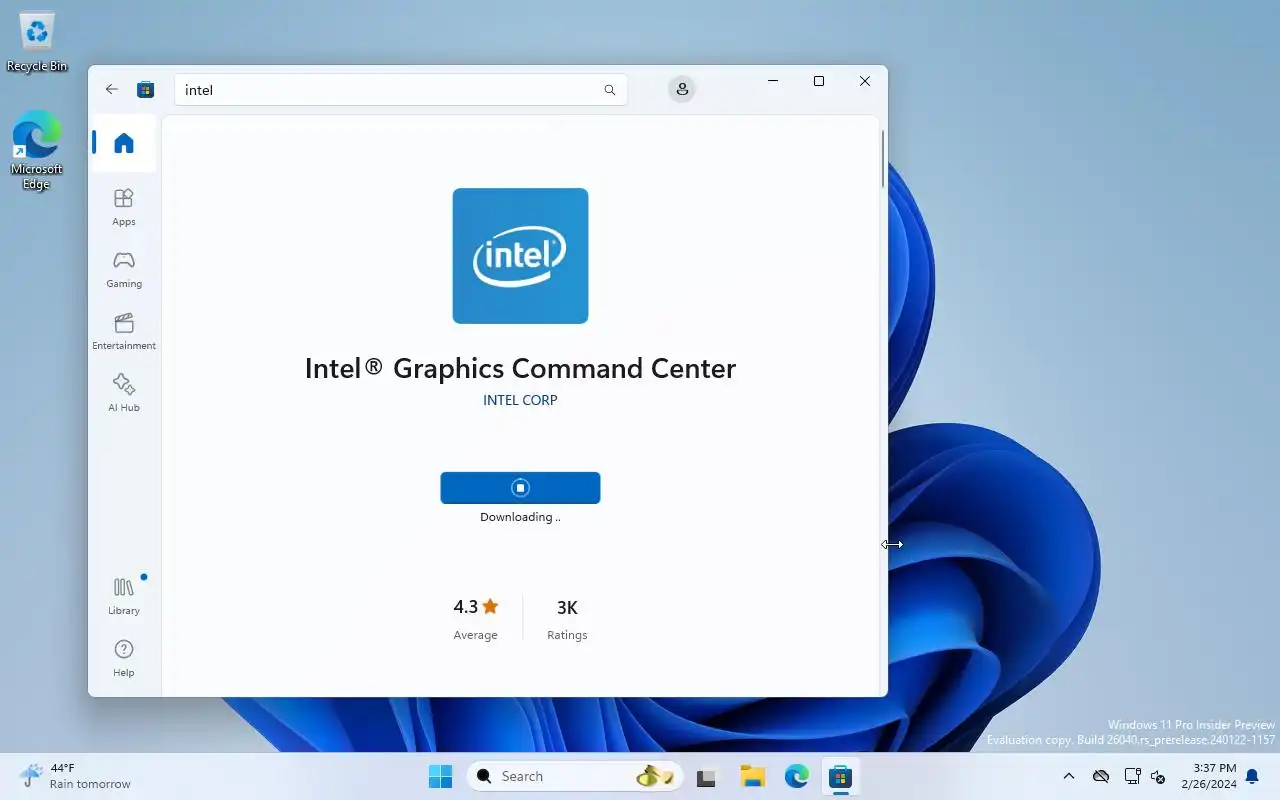Click the Intel app logo thumbnail
1280x800 pixels.
(x=520, y=256)
